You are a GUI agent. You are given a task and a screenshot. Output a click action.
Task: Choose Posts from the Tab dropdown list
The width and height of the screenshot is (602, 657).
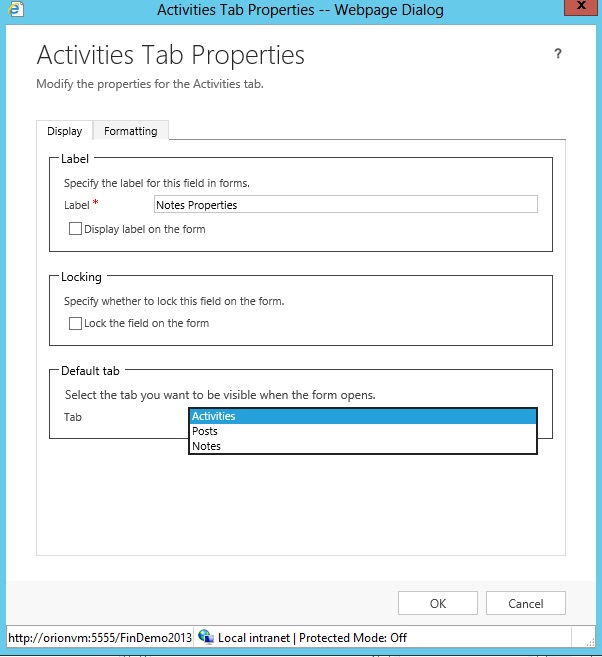pos(362,431)
